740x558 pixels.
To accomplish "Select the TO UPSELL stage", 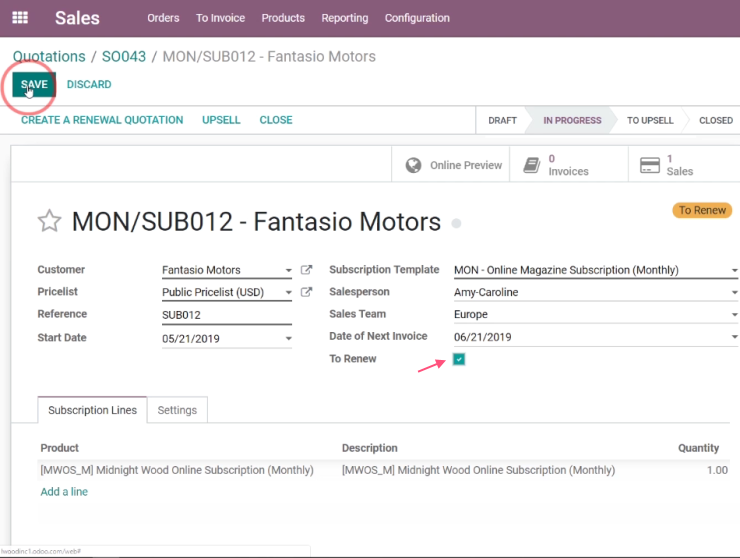I will pos(650,120).
